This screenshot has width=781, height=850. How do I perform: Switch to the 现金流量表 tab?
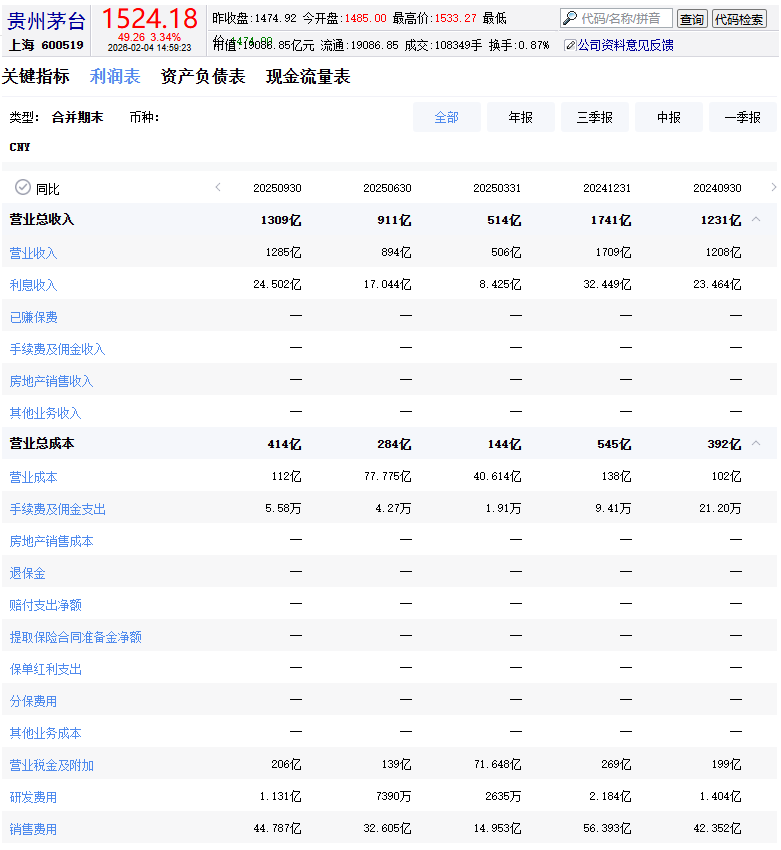tap(308, 77)
